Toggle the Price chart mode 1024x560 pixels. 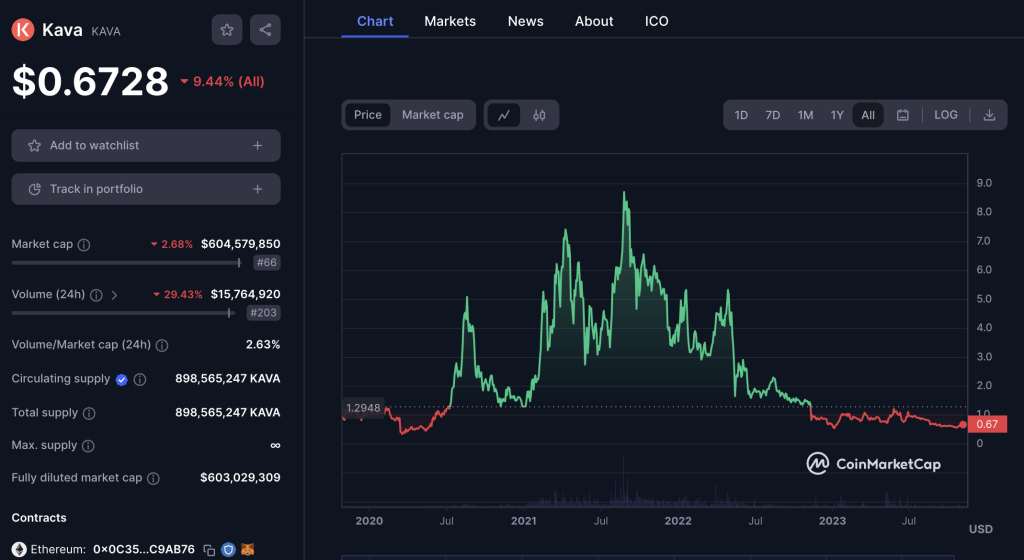368,115
